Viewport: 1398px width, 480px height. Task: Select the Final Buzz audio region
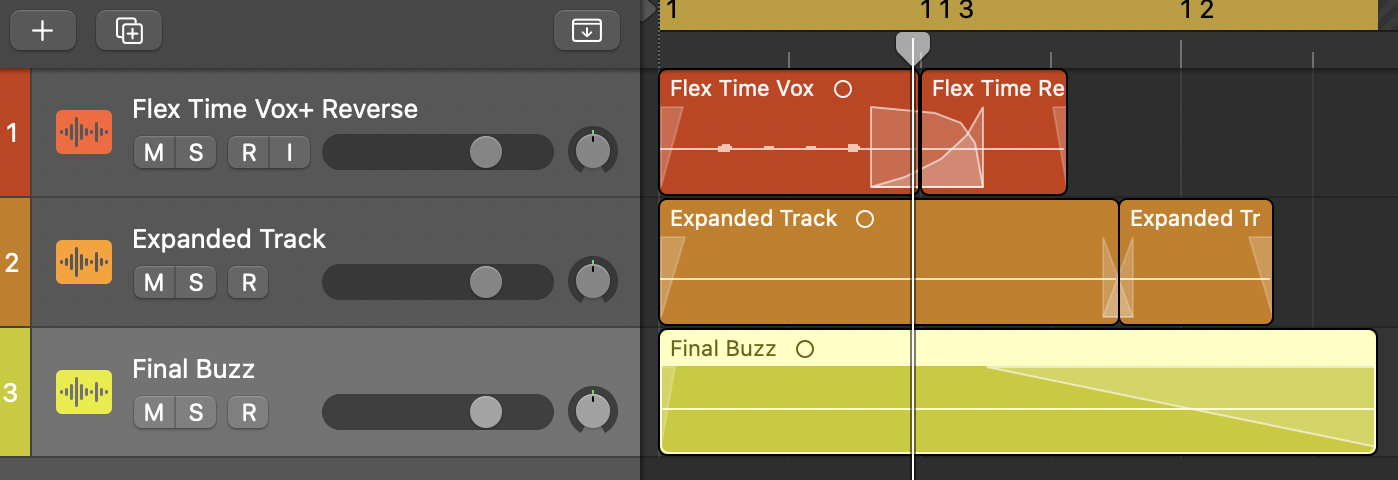click(1018, 392)
